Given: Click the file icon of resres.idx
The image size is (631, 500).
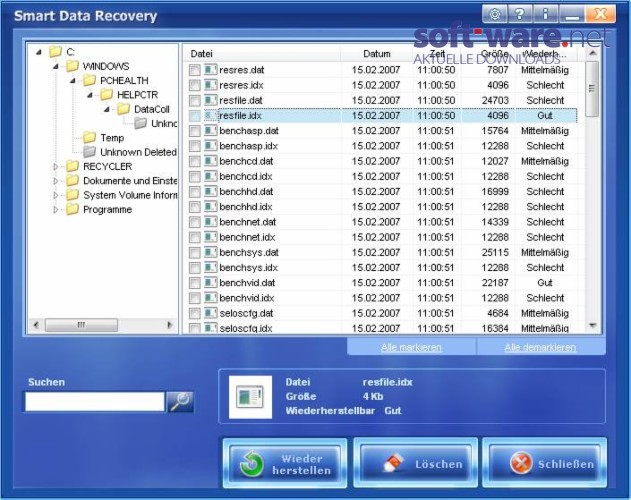Looking at the screenshot, I should click(x=210, y=85).
